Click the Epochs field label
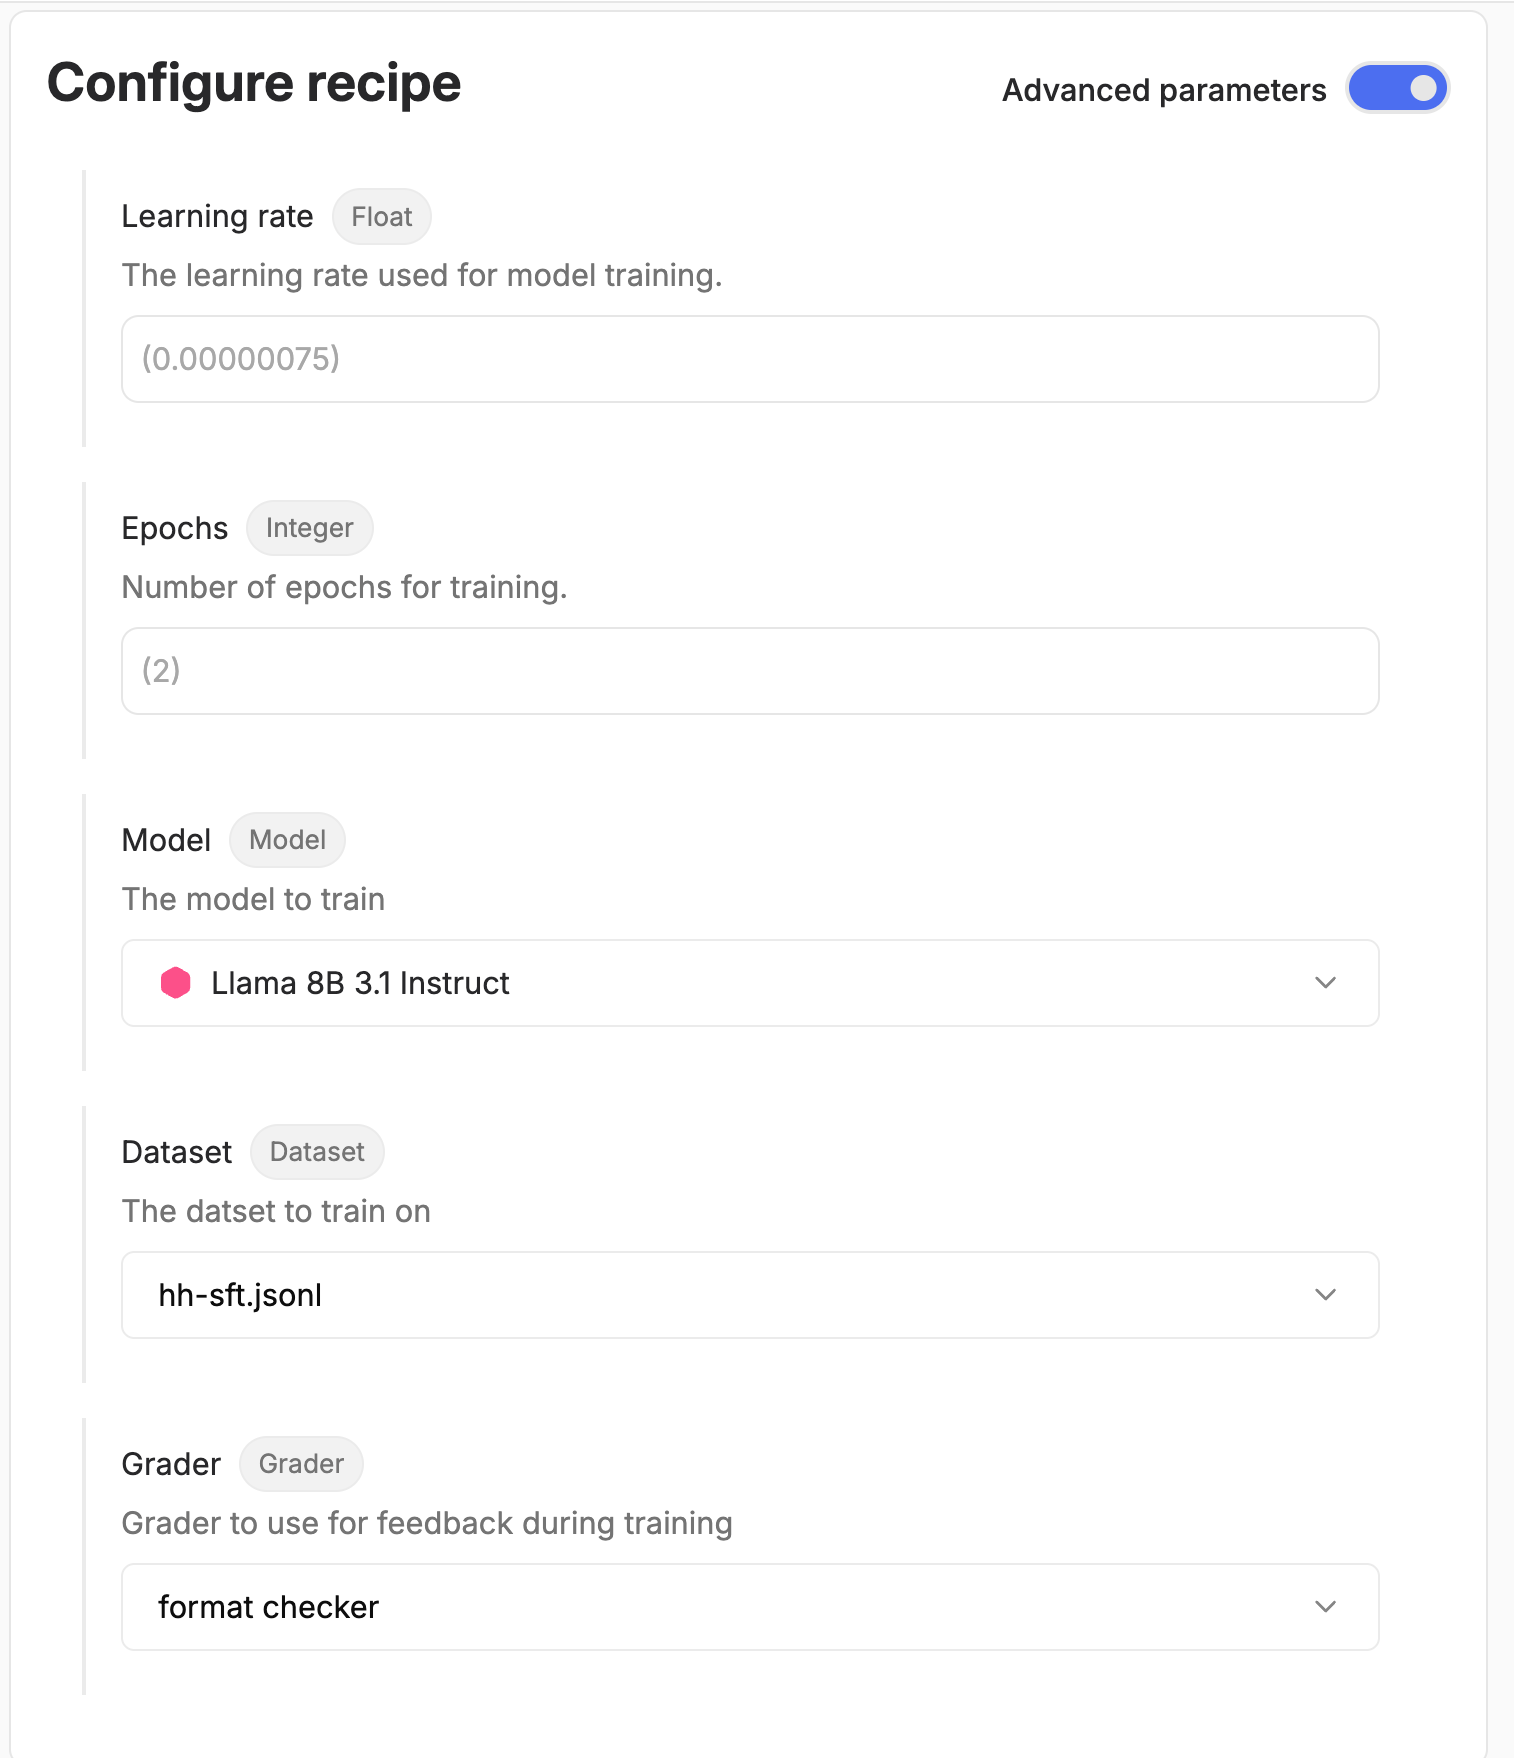Image resolution: width=1514 pixels, height=1758 pixels. click(x=174, y=528)
